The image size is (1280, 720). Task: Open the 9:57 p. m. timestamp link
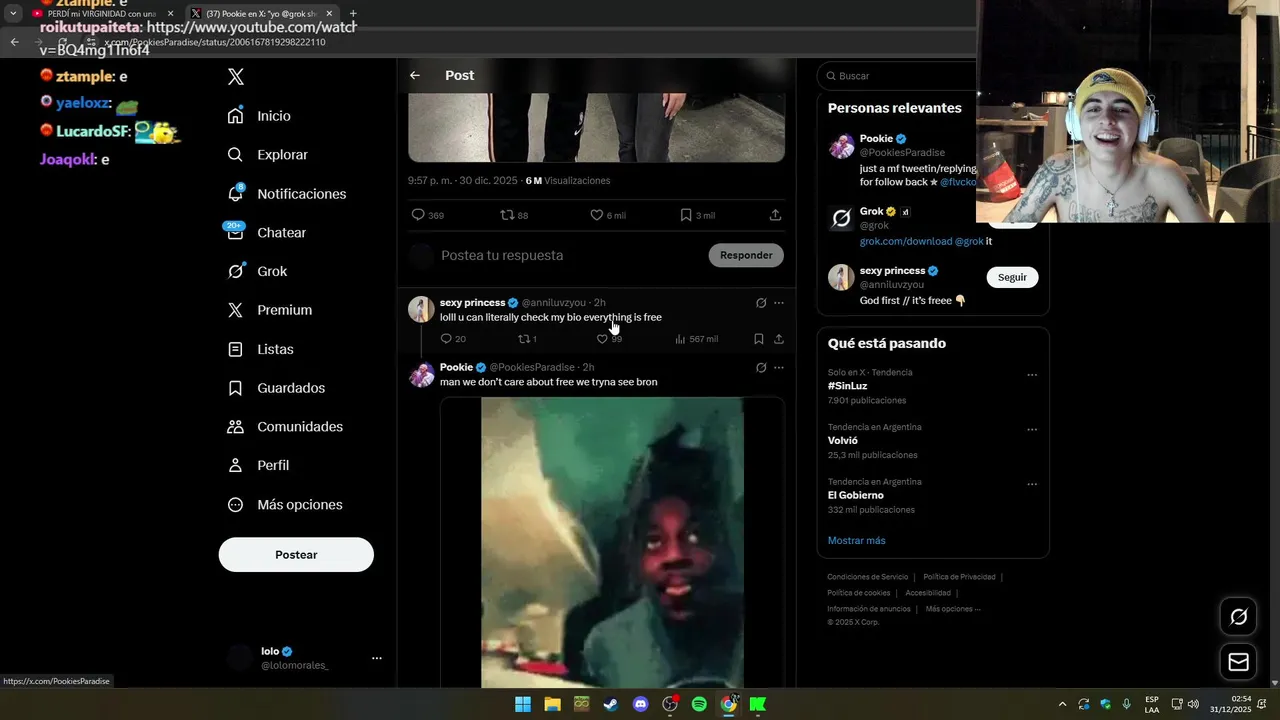463,181
